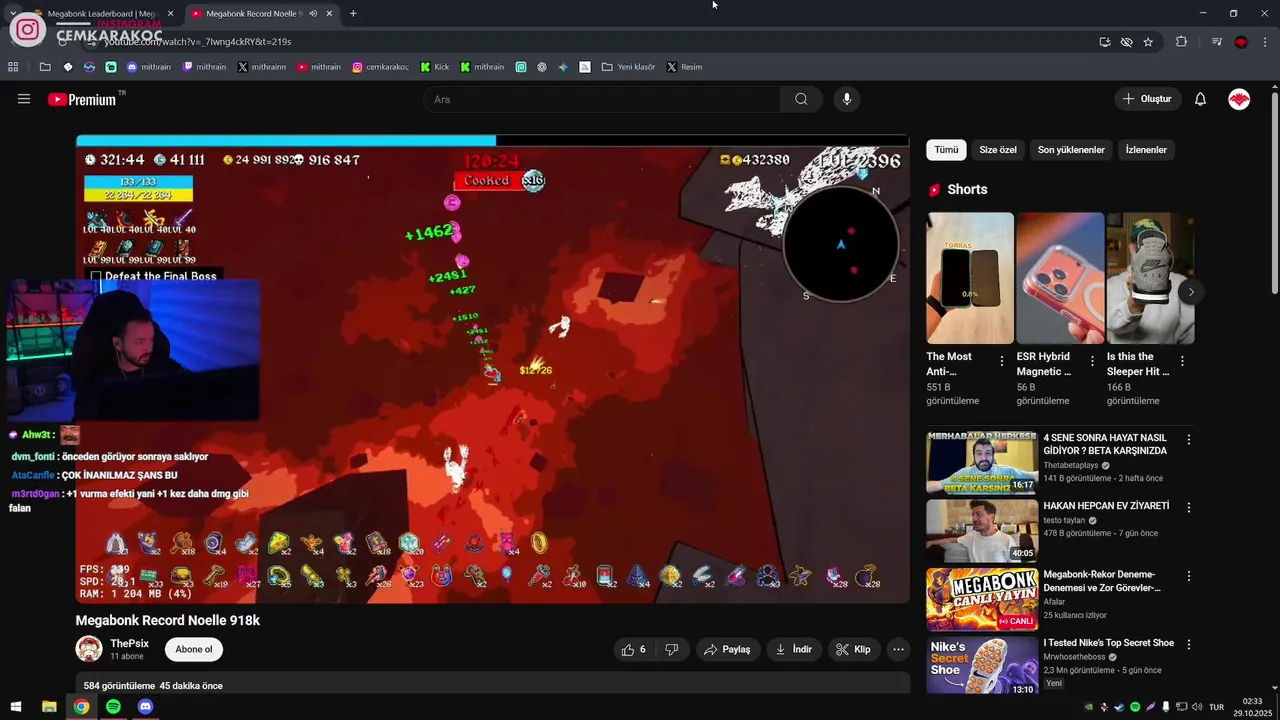Select the Tümü filter chip
Screen dimensions: 1280x720
tap(946, 150)
